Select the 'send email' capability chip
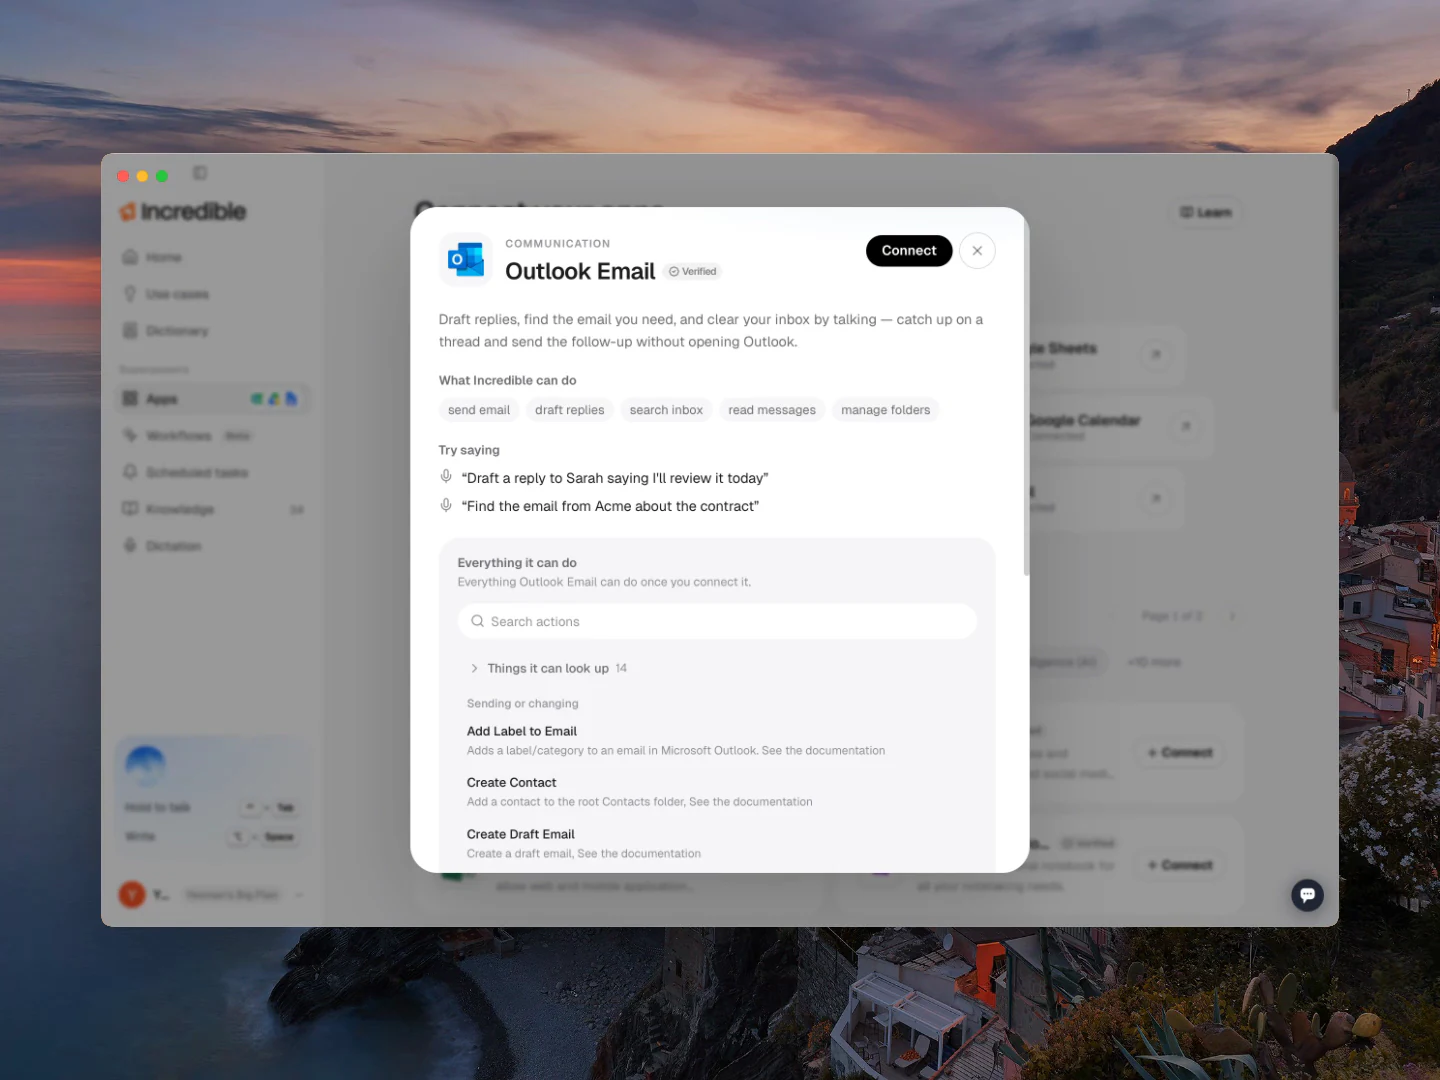 (x=479, y=410)
